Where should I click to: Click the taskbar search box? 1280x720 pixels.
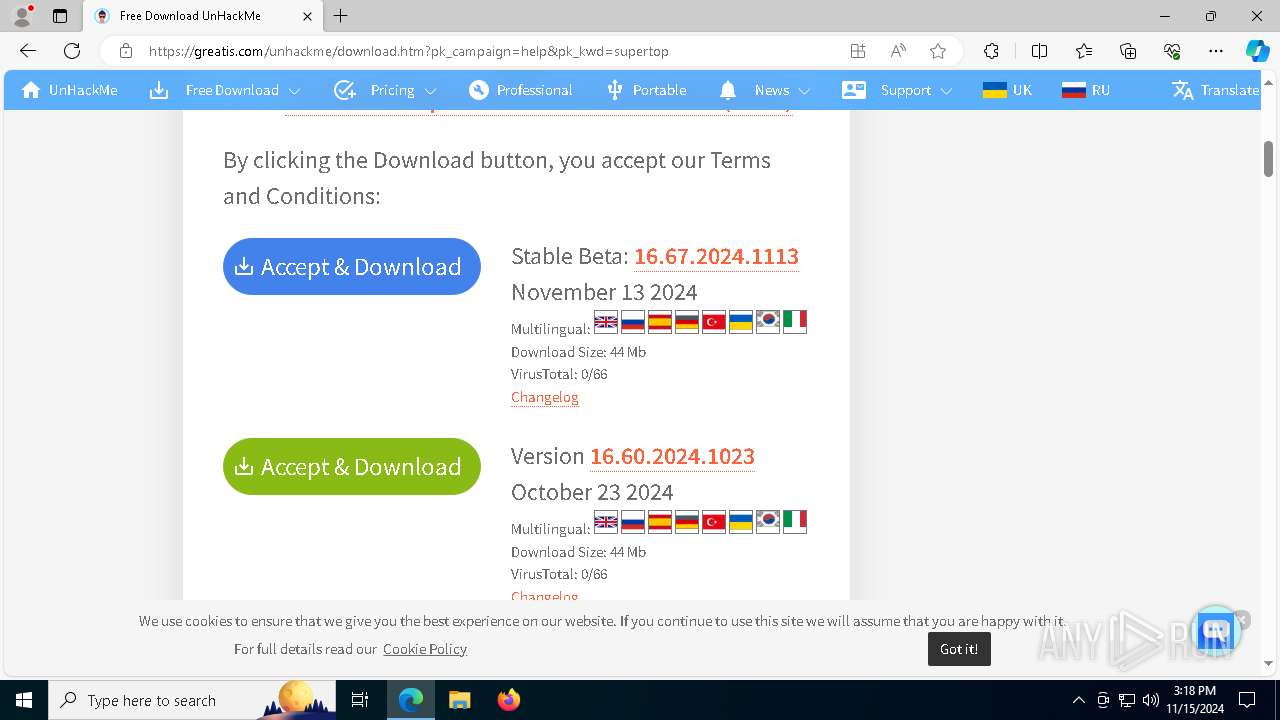192,700
